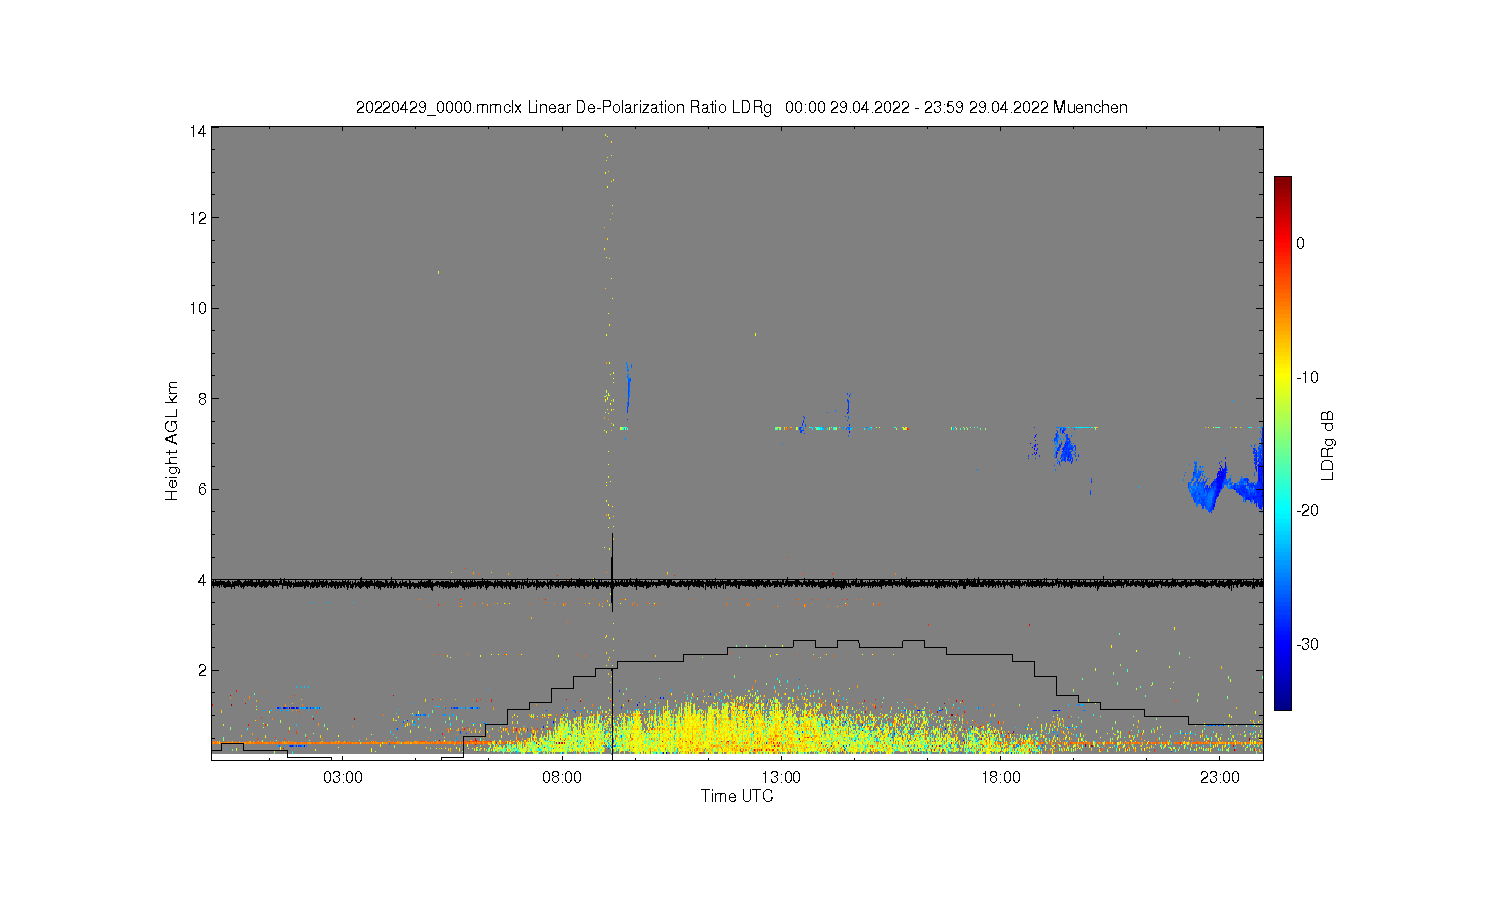Click the 'LDRg dB' colorbar label

(1328, 445)
